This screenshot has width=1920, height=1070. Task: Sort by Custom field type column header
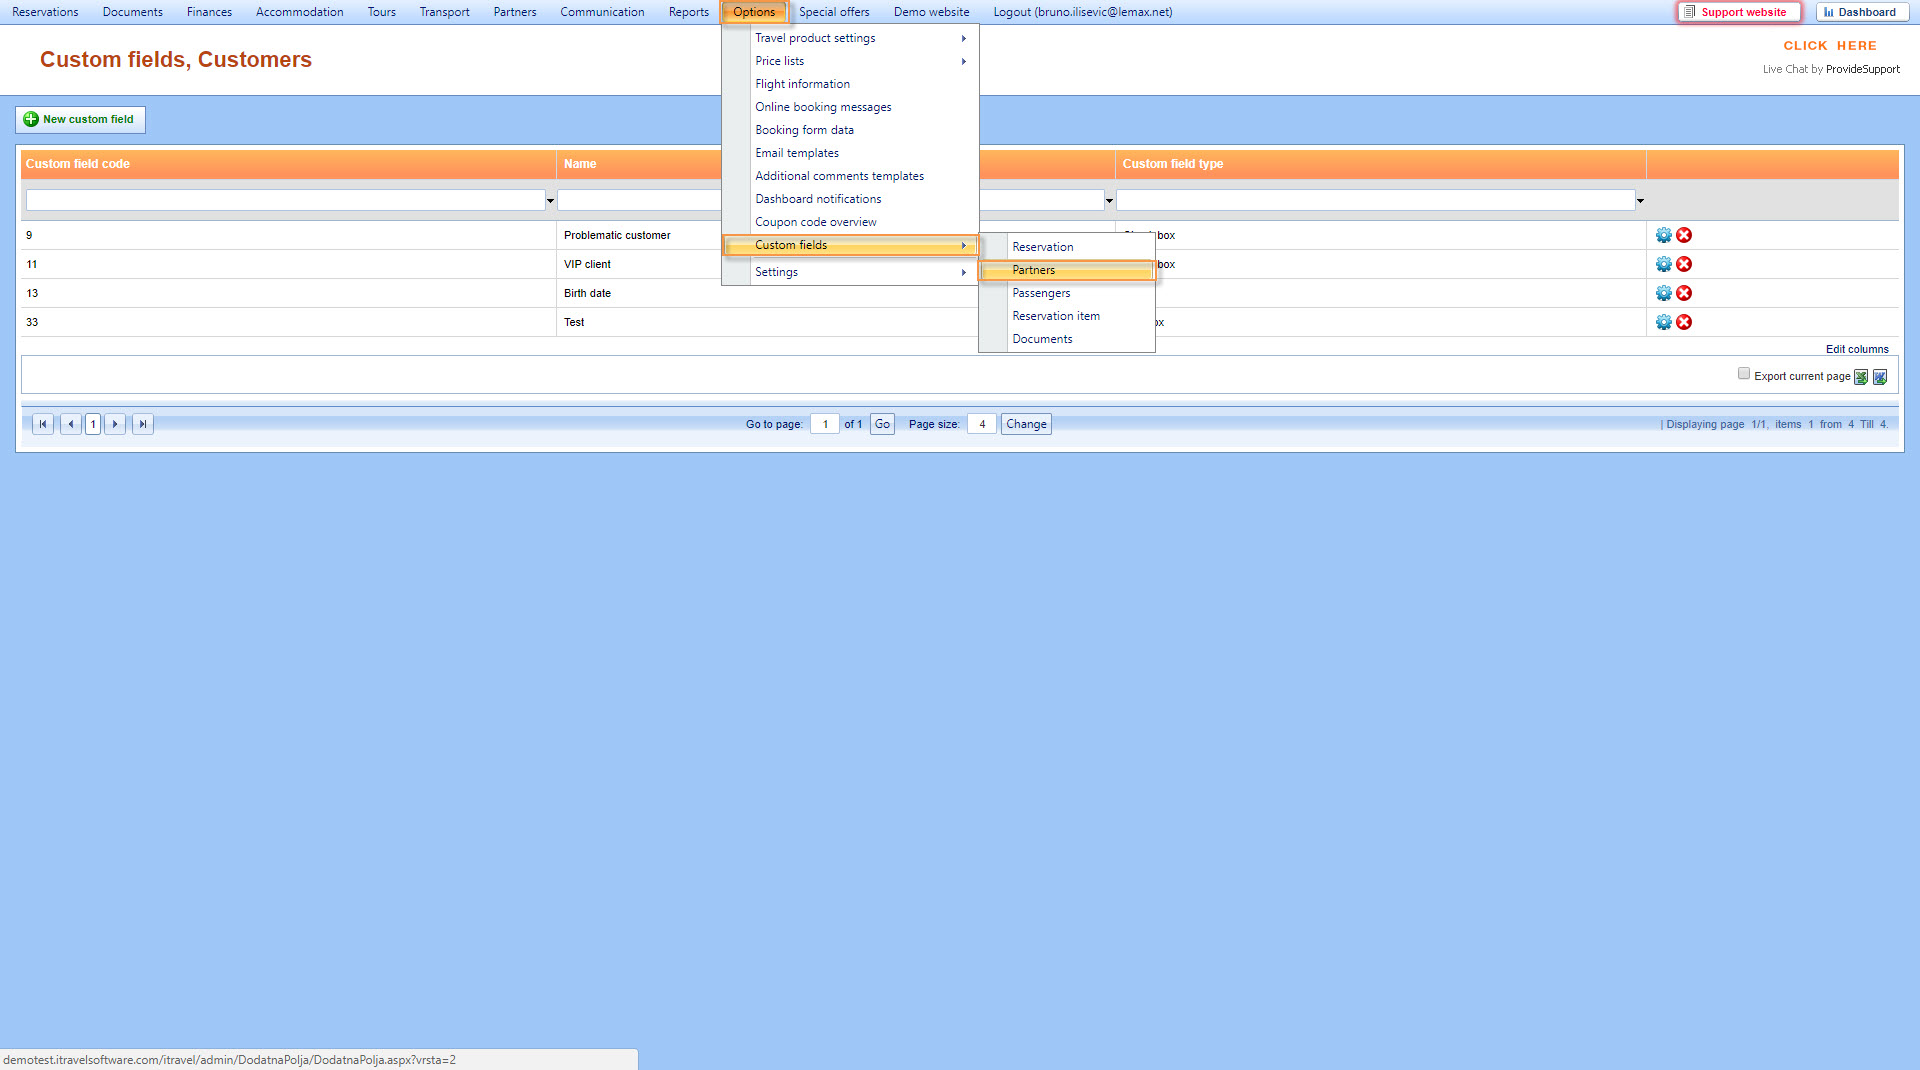1172,164
